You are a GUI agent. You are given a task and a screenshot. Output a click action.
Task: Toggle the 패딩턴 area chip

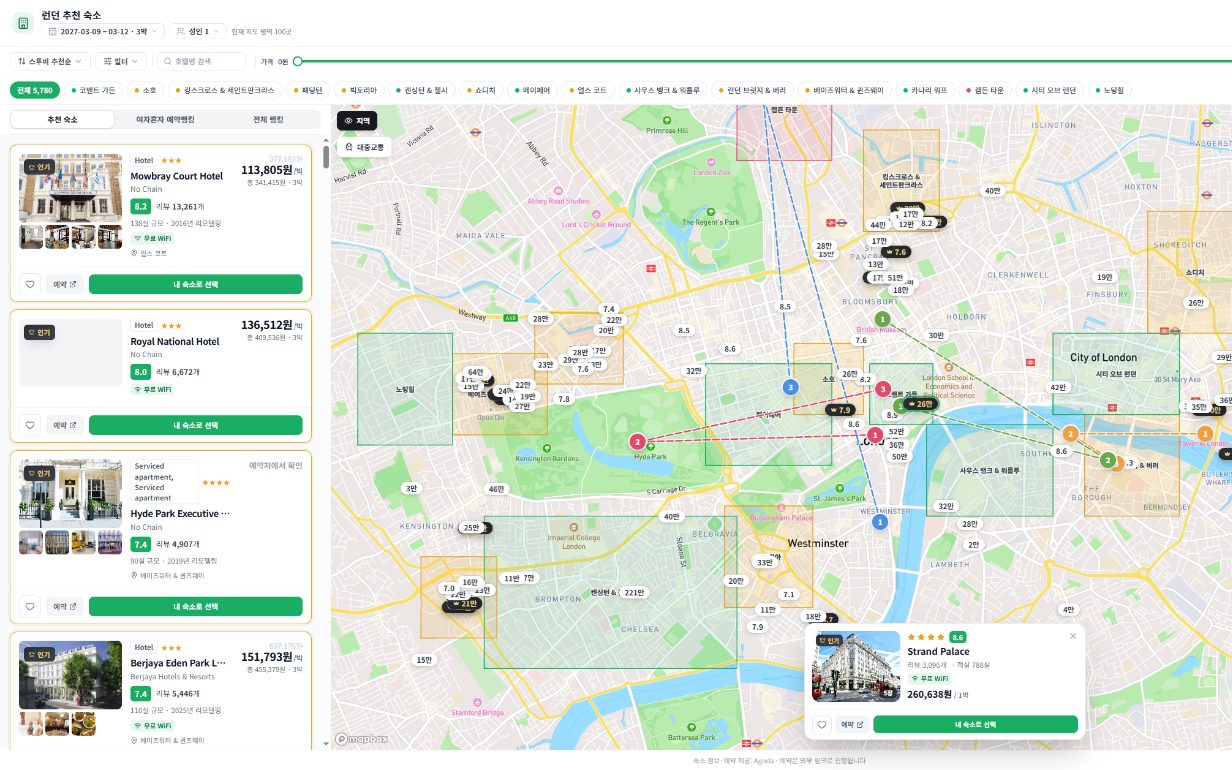(x=310, y=90)
